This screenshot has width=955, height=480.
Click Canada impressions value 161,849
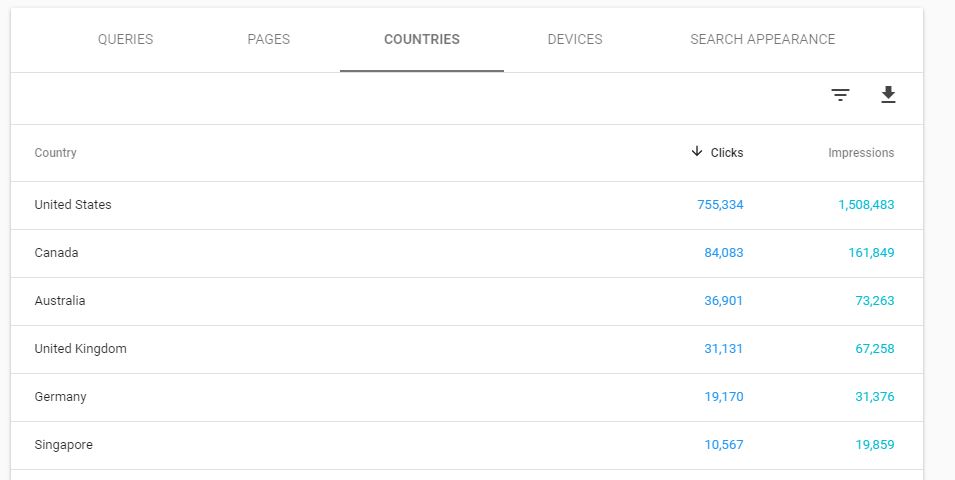tap(871, 253)
